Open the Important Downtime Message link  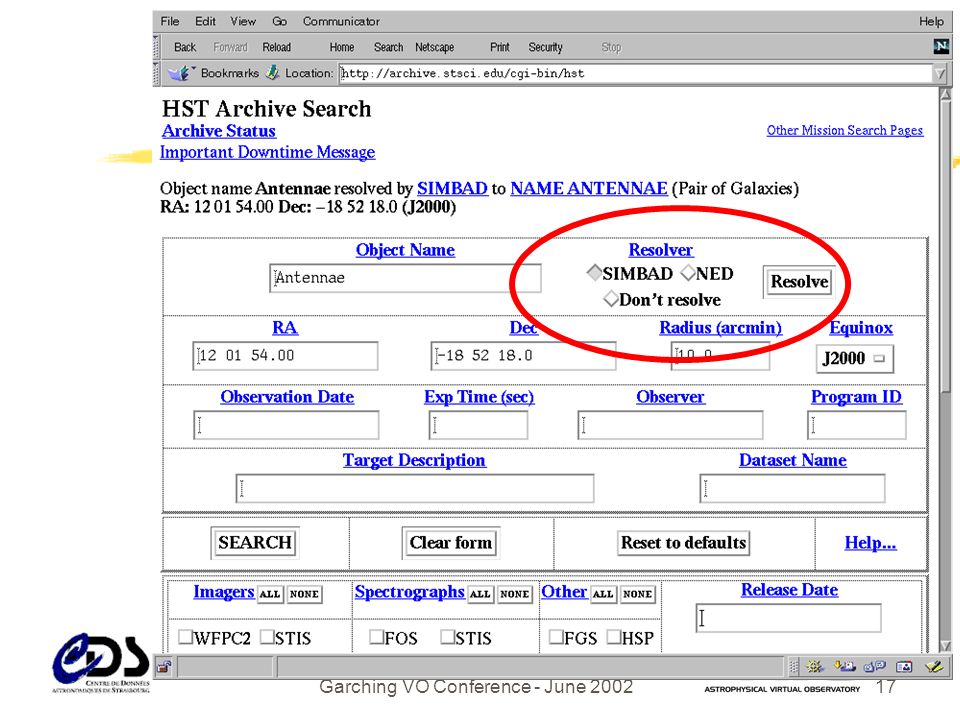268,152
